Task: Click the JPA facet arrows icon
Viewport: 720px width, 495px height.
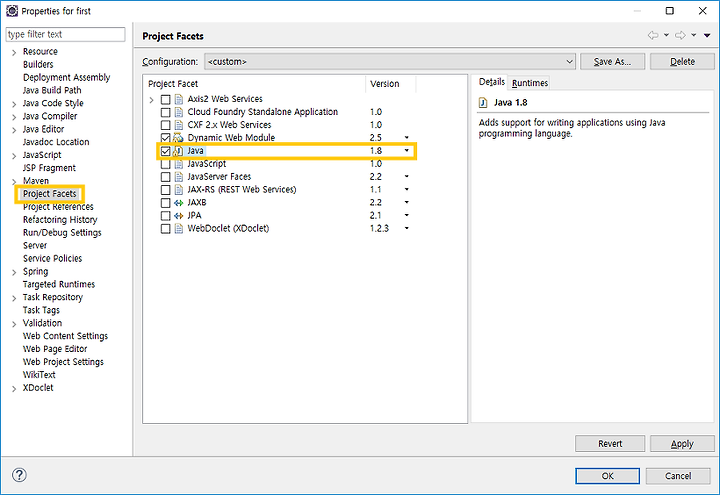Action: 179,215
